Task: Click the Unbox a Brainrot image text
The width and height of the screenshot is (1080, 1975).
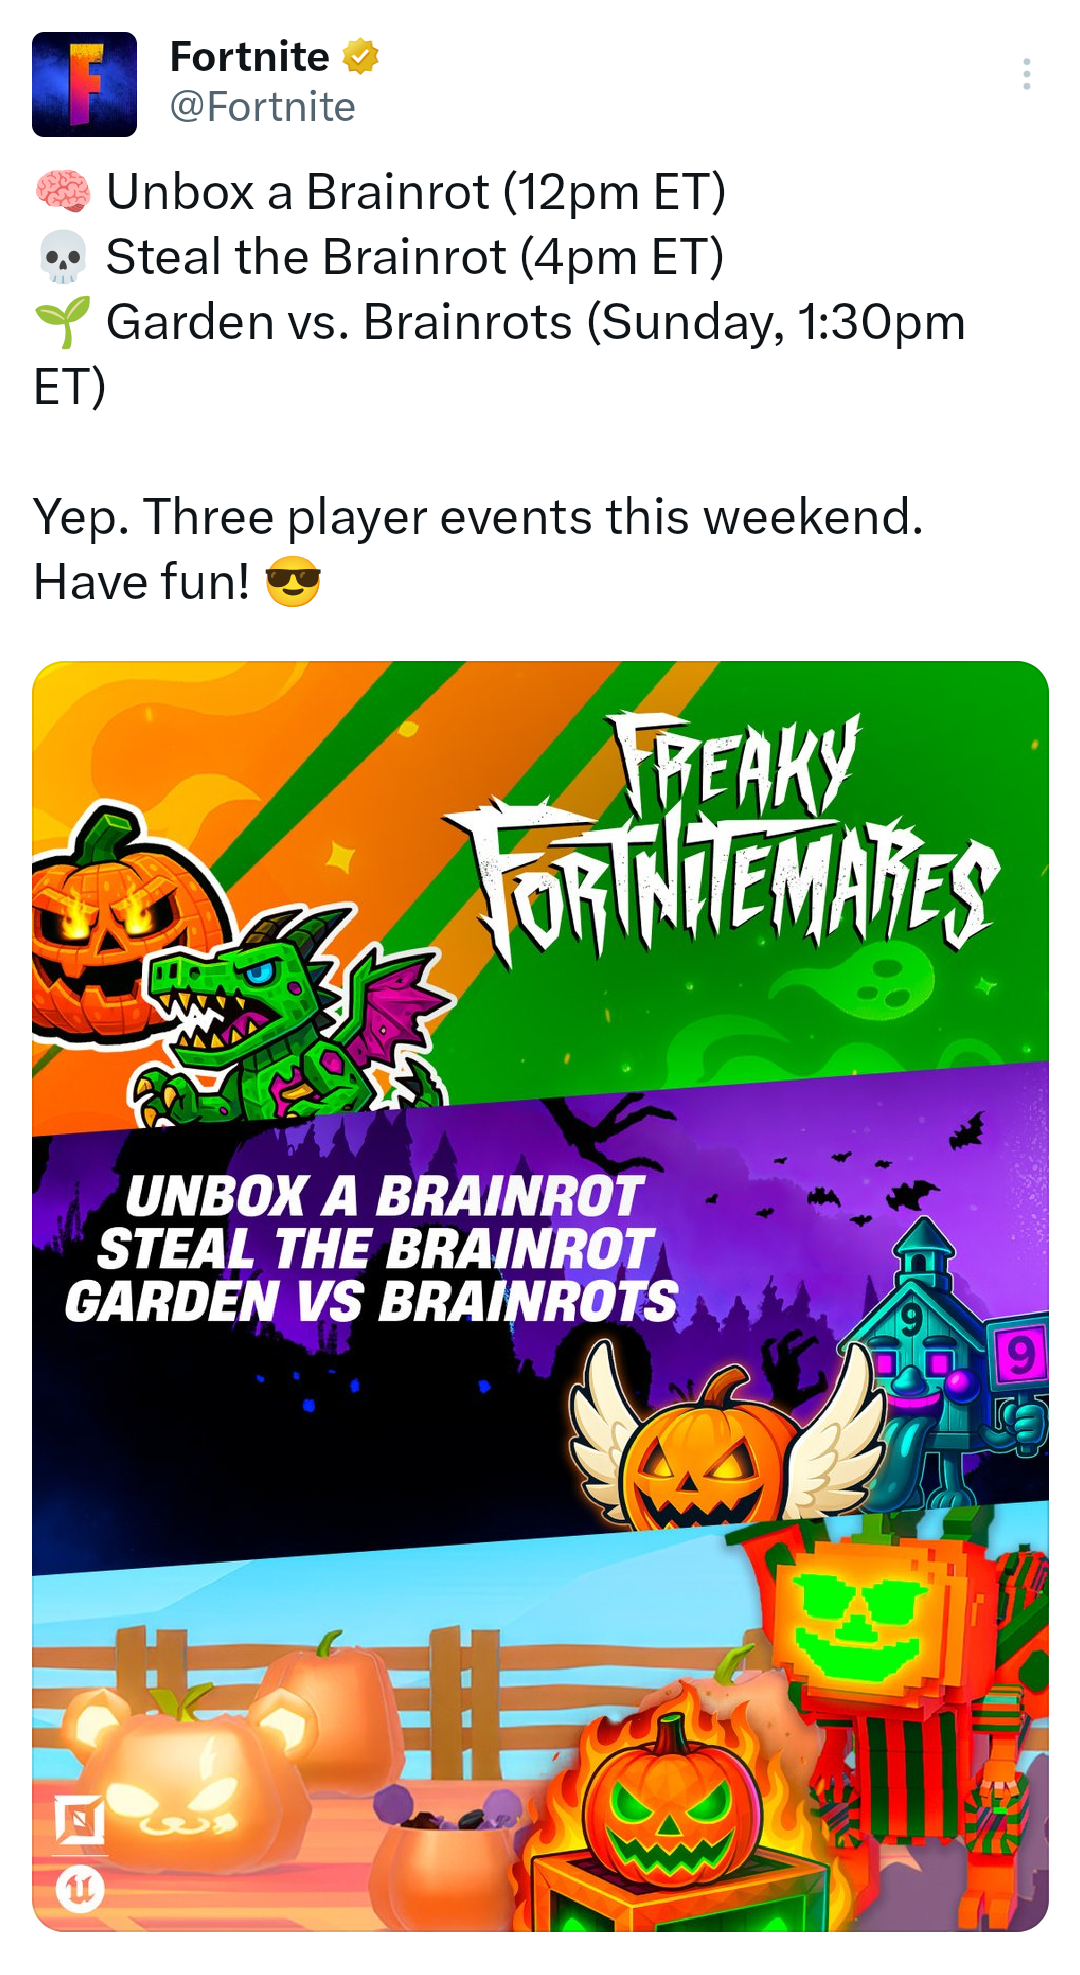Action: [384, 1196]
